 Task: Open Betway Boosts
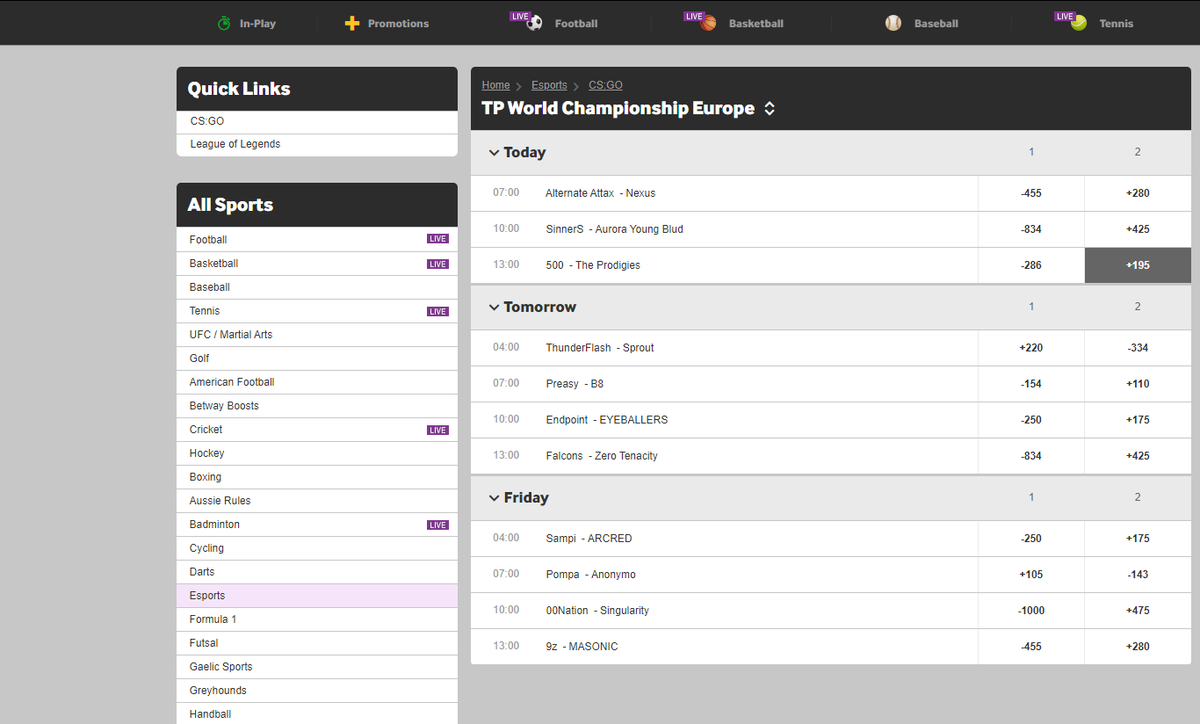point(317,406)
